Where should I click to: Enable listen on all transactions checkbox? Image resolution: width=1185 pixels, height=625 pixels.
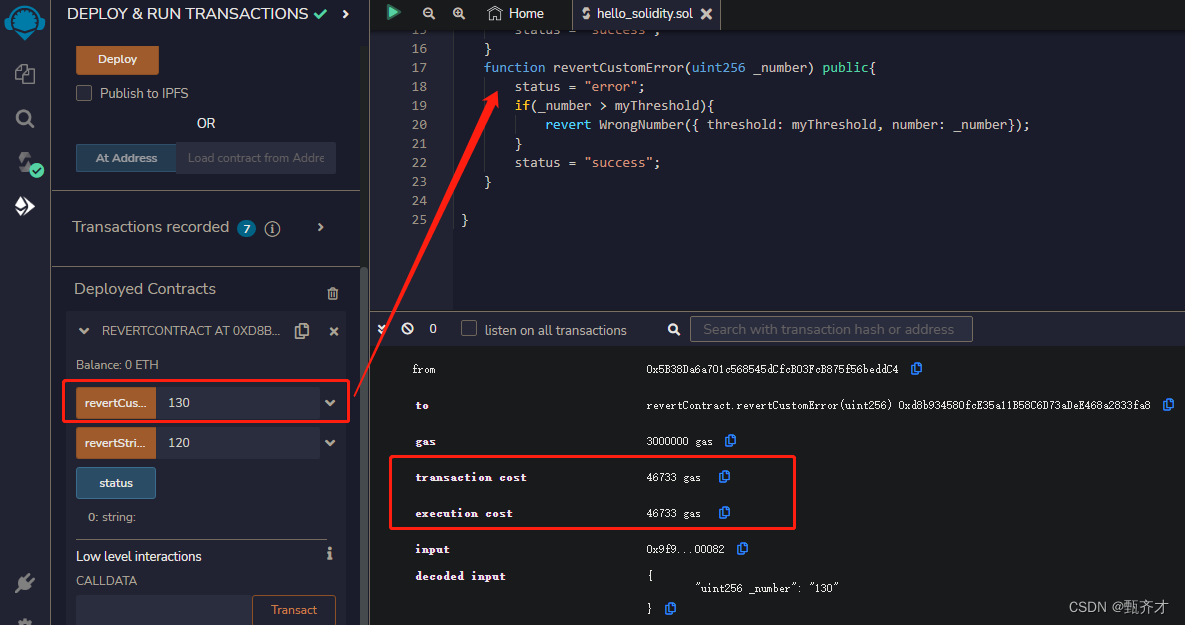(x=469, y=329)
